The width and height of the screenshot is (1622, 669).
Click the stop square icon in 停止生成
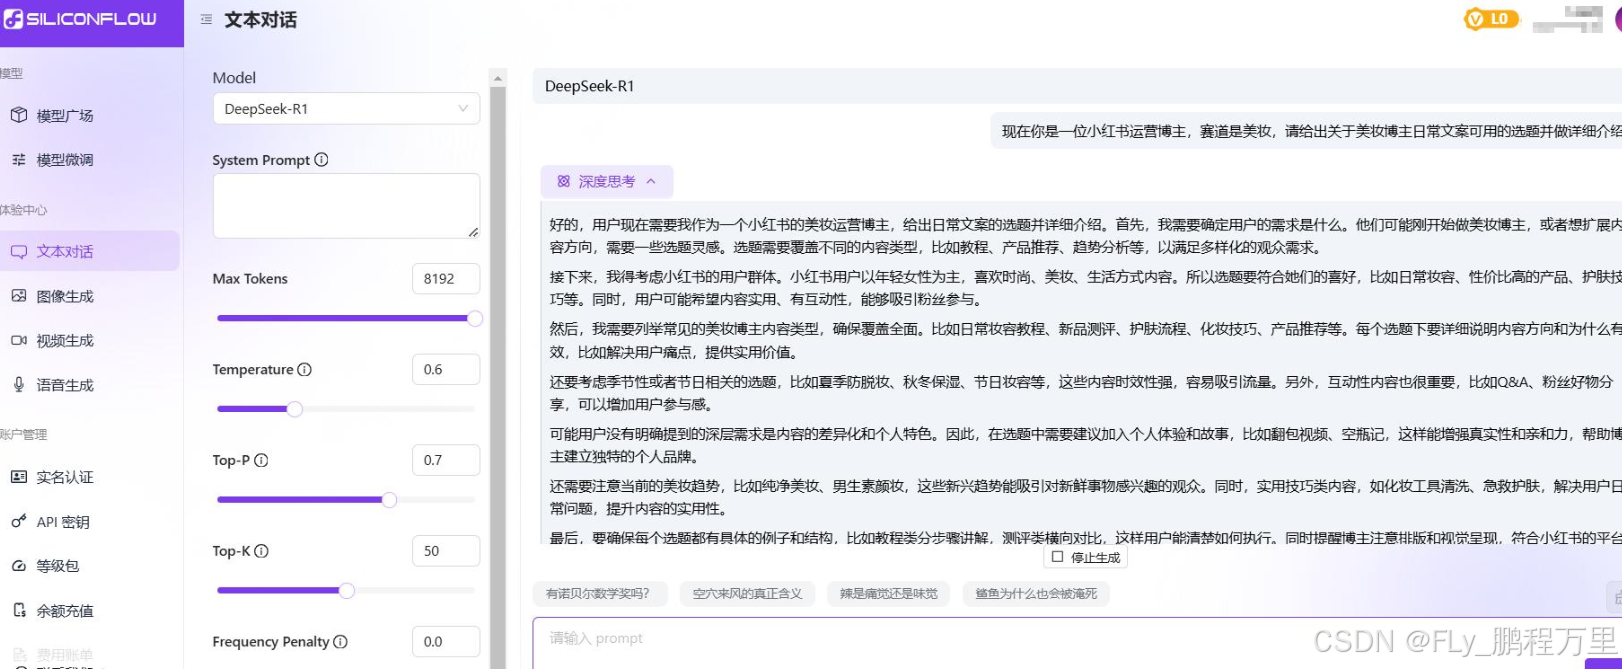(x=1058, y=557)
